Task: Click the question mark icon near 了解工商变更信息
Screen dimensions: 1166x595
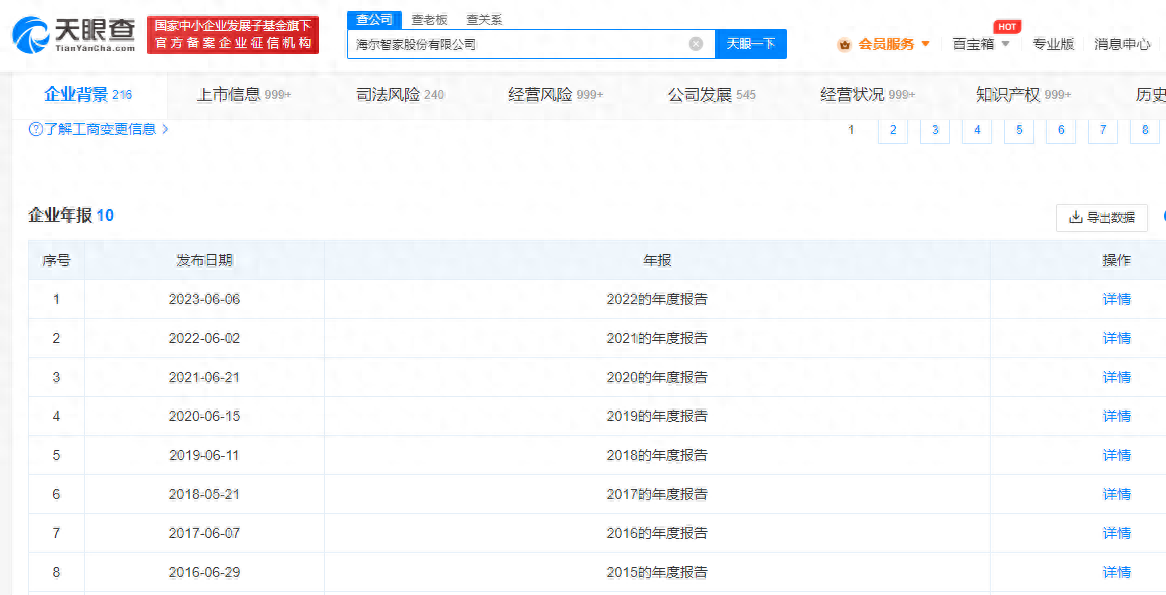Action: pyautogui.click(x=35, y=129)
